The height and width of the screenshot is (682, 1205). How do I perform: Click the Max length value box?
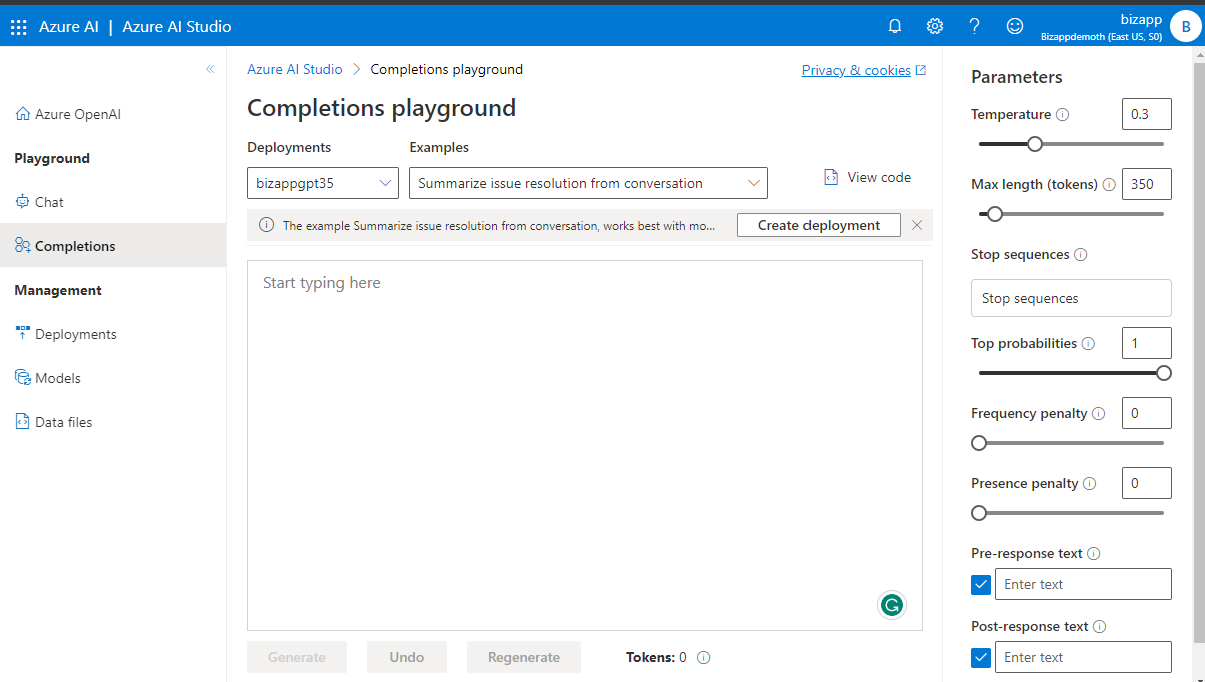click(x=1147, y=184)
